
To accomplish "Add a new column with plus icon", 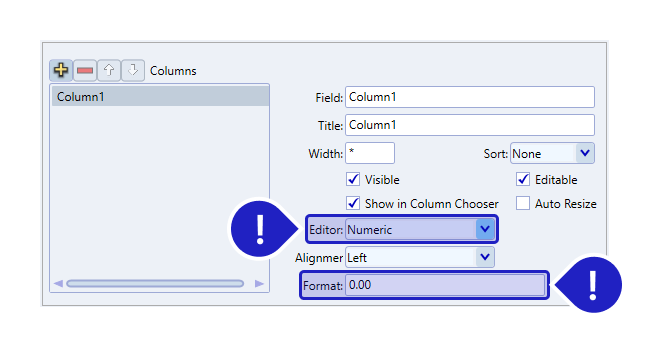I will 61,70.
